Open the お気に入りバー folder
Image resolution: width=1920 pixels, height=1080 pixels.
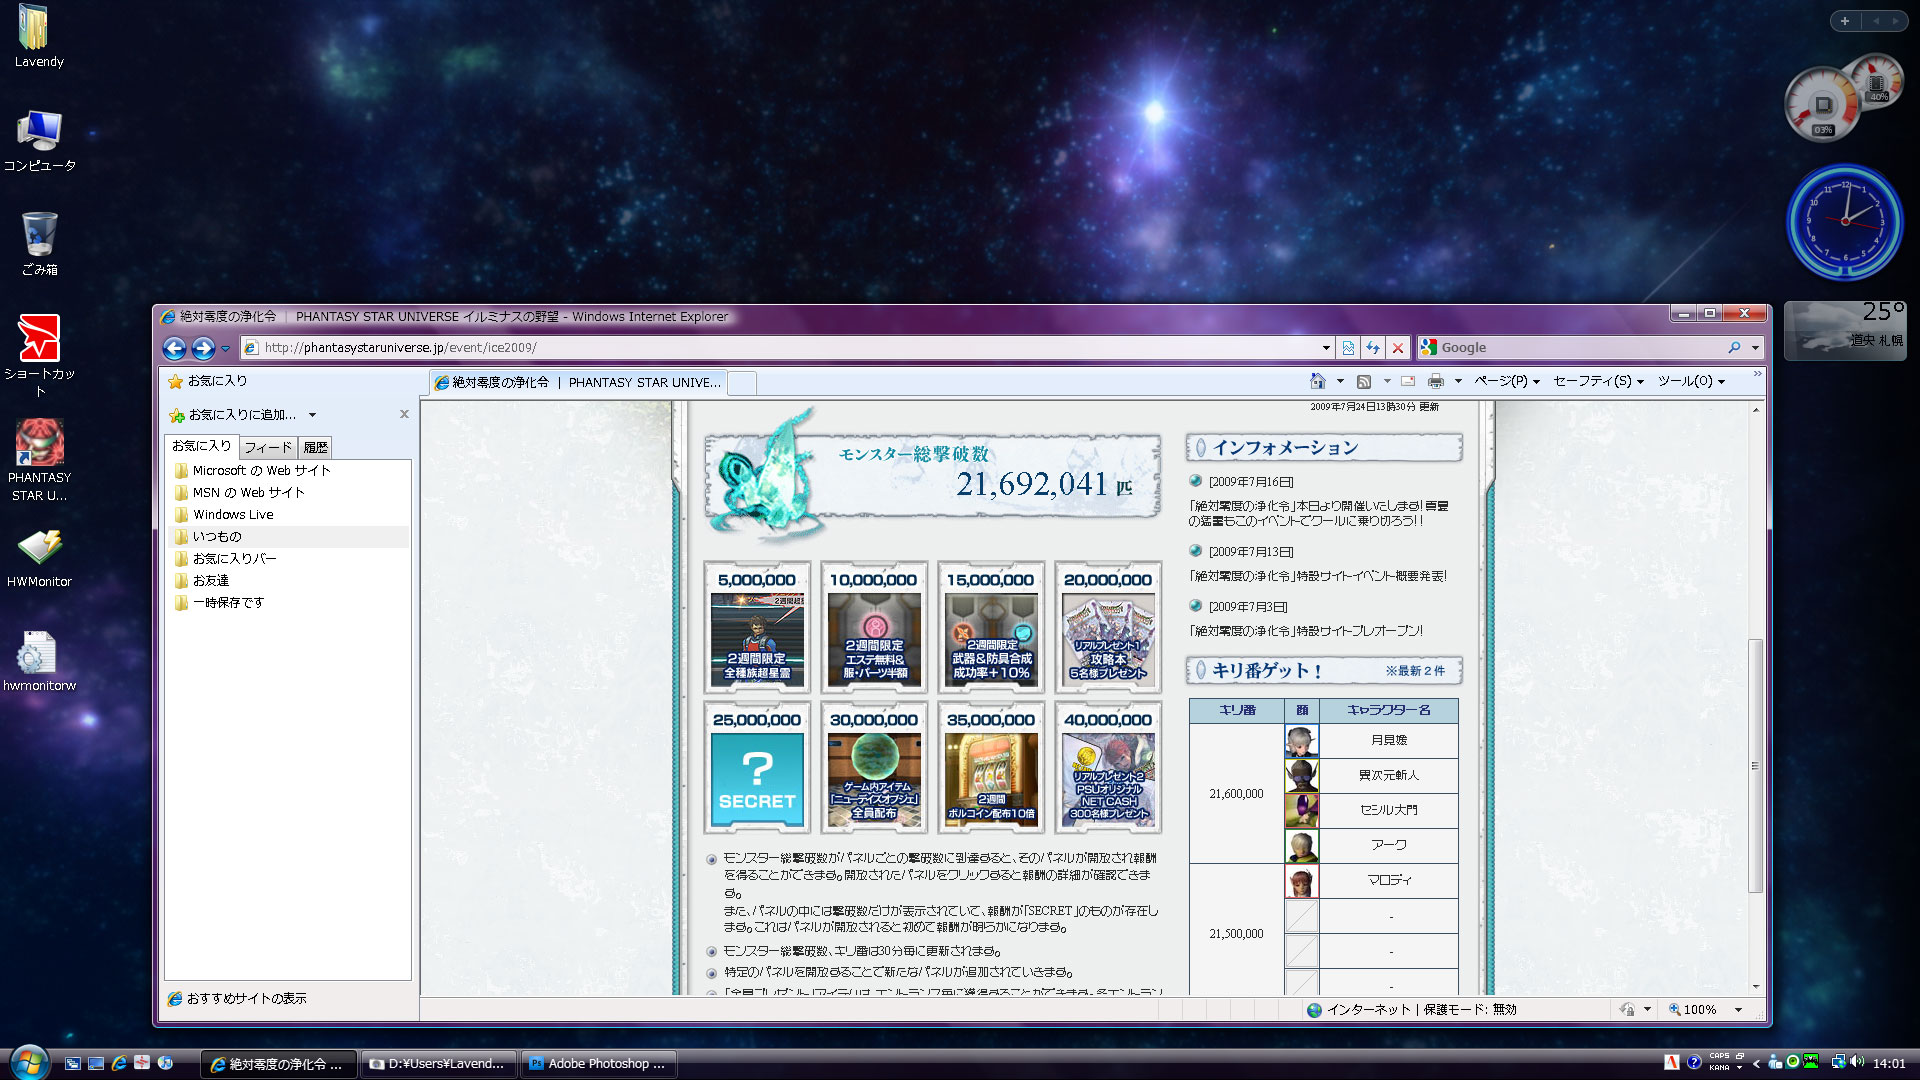click(225, 558)
